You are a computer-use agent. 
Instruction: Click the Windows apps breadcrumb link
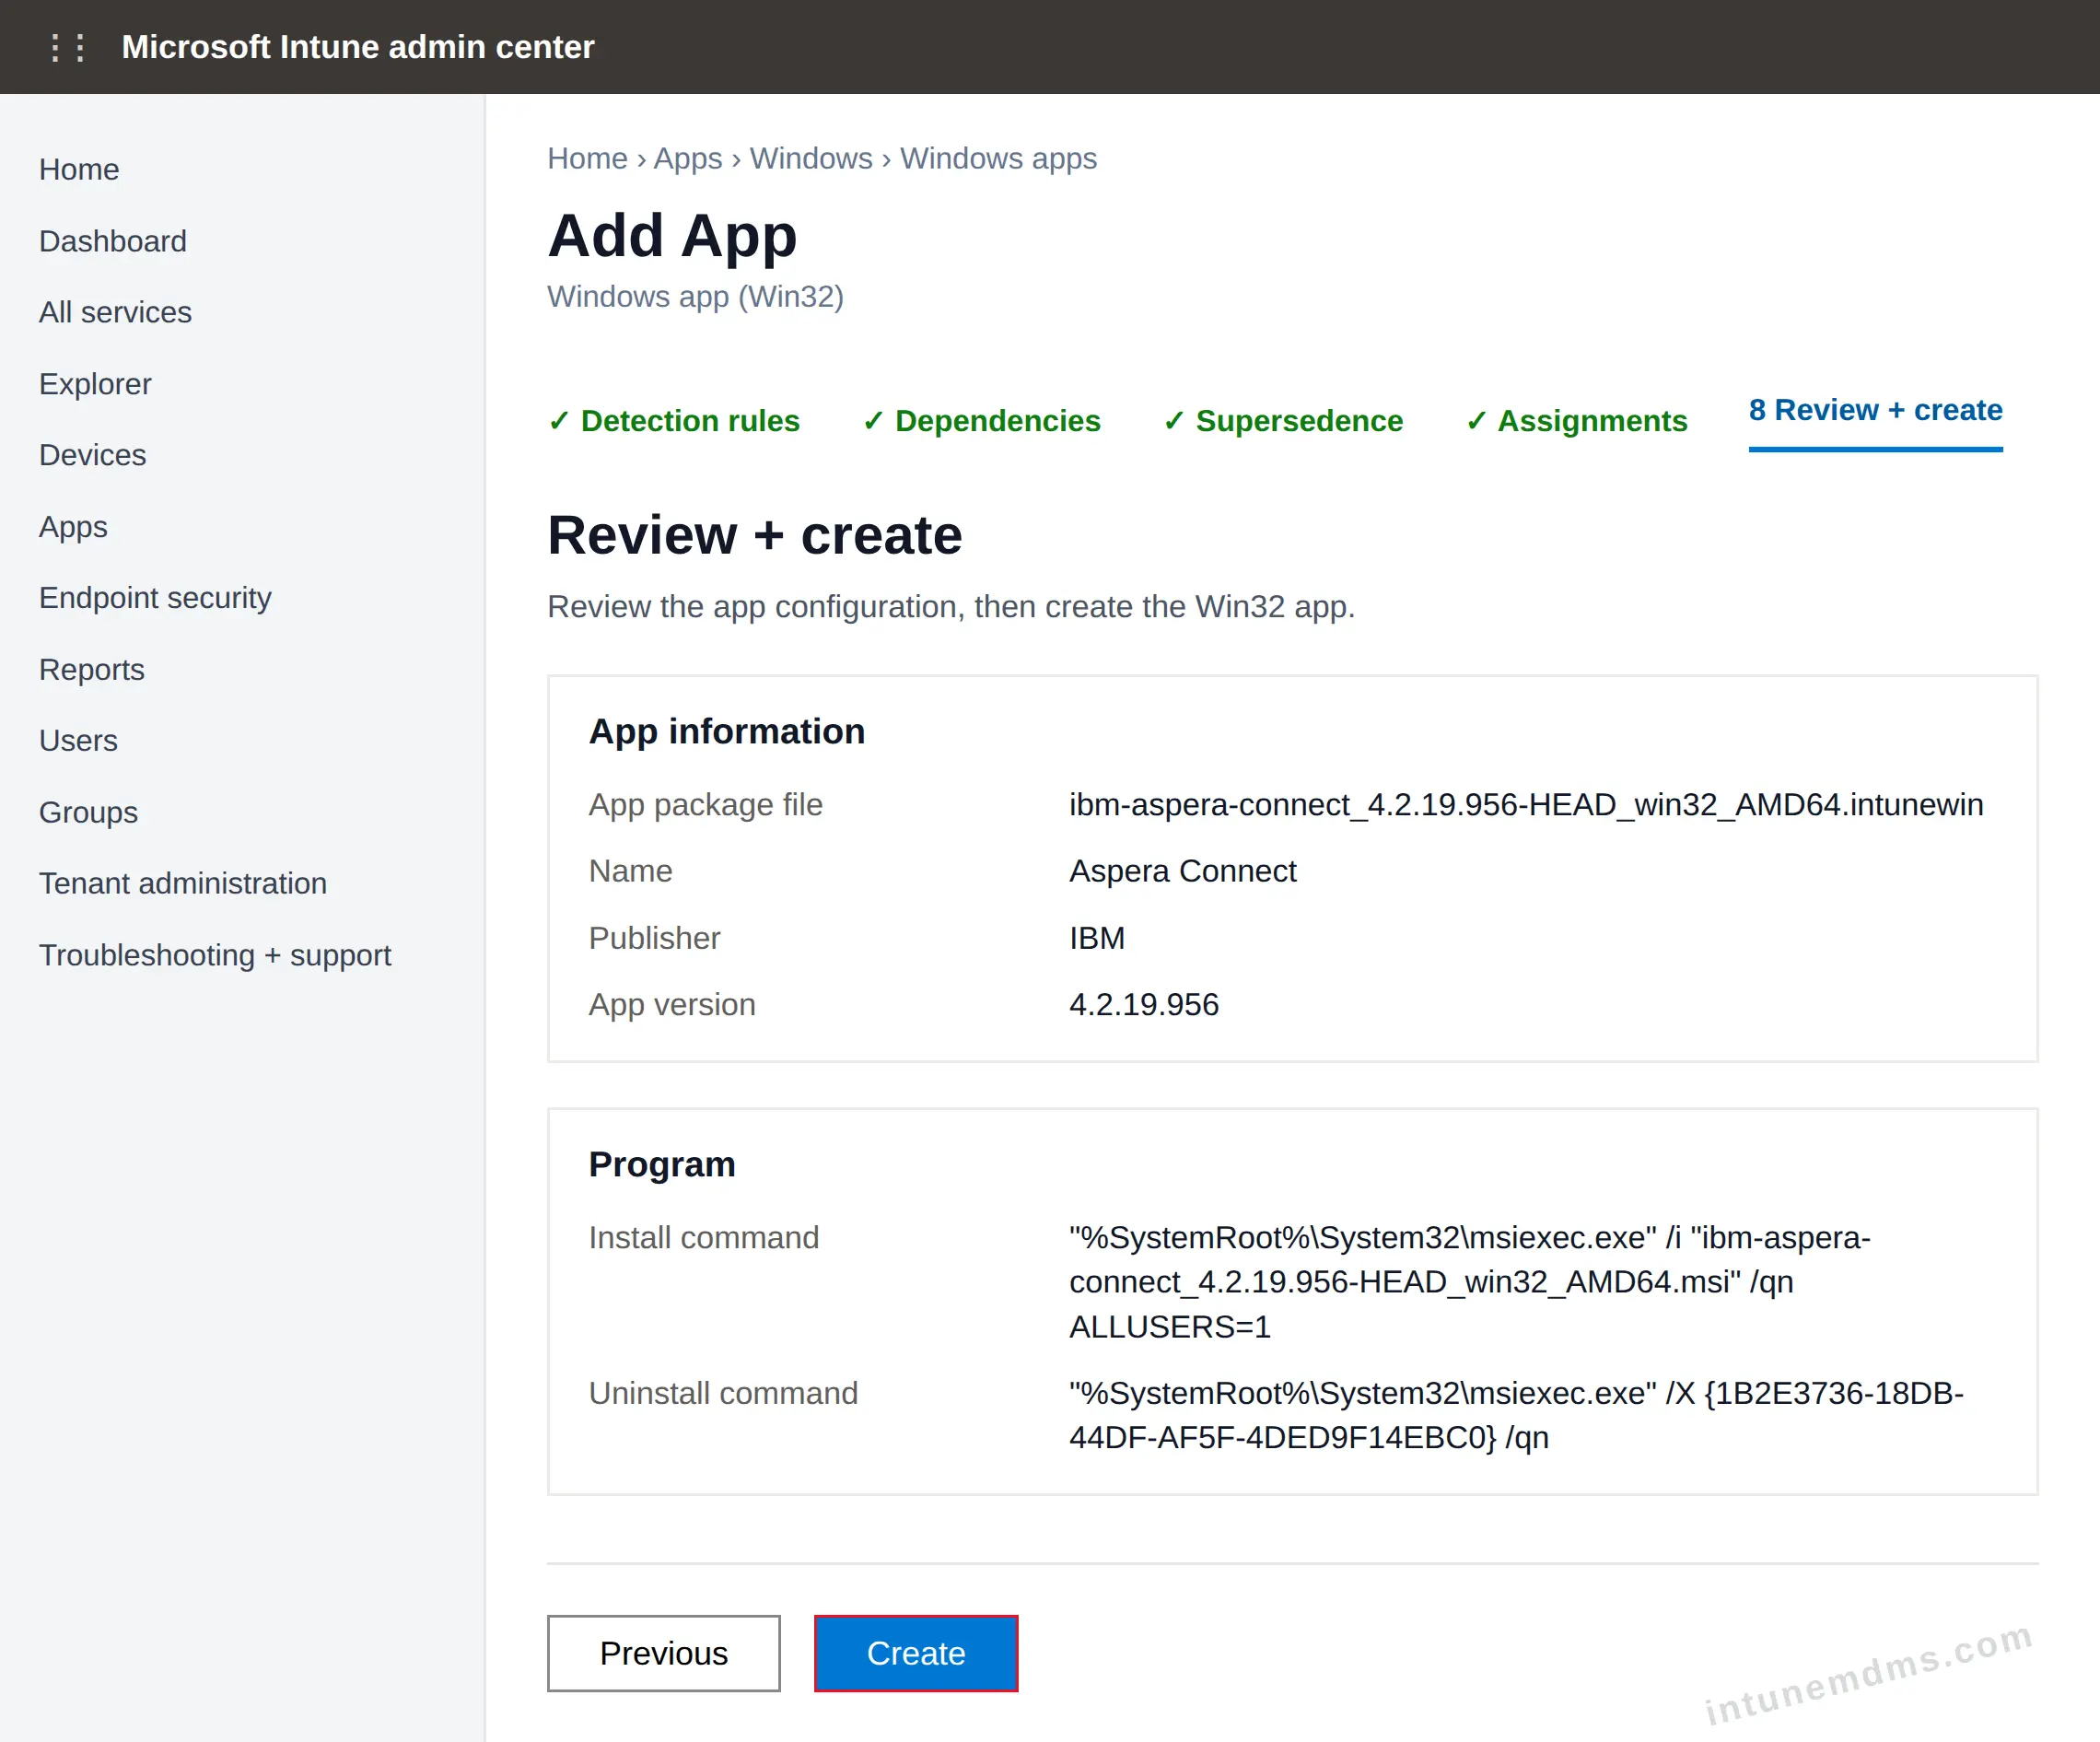point(998,158)
